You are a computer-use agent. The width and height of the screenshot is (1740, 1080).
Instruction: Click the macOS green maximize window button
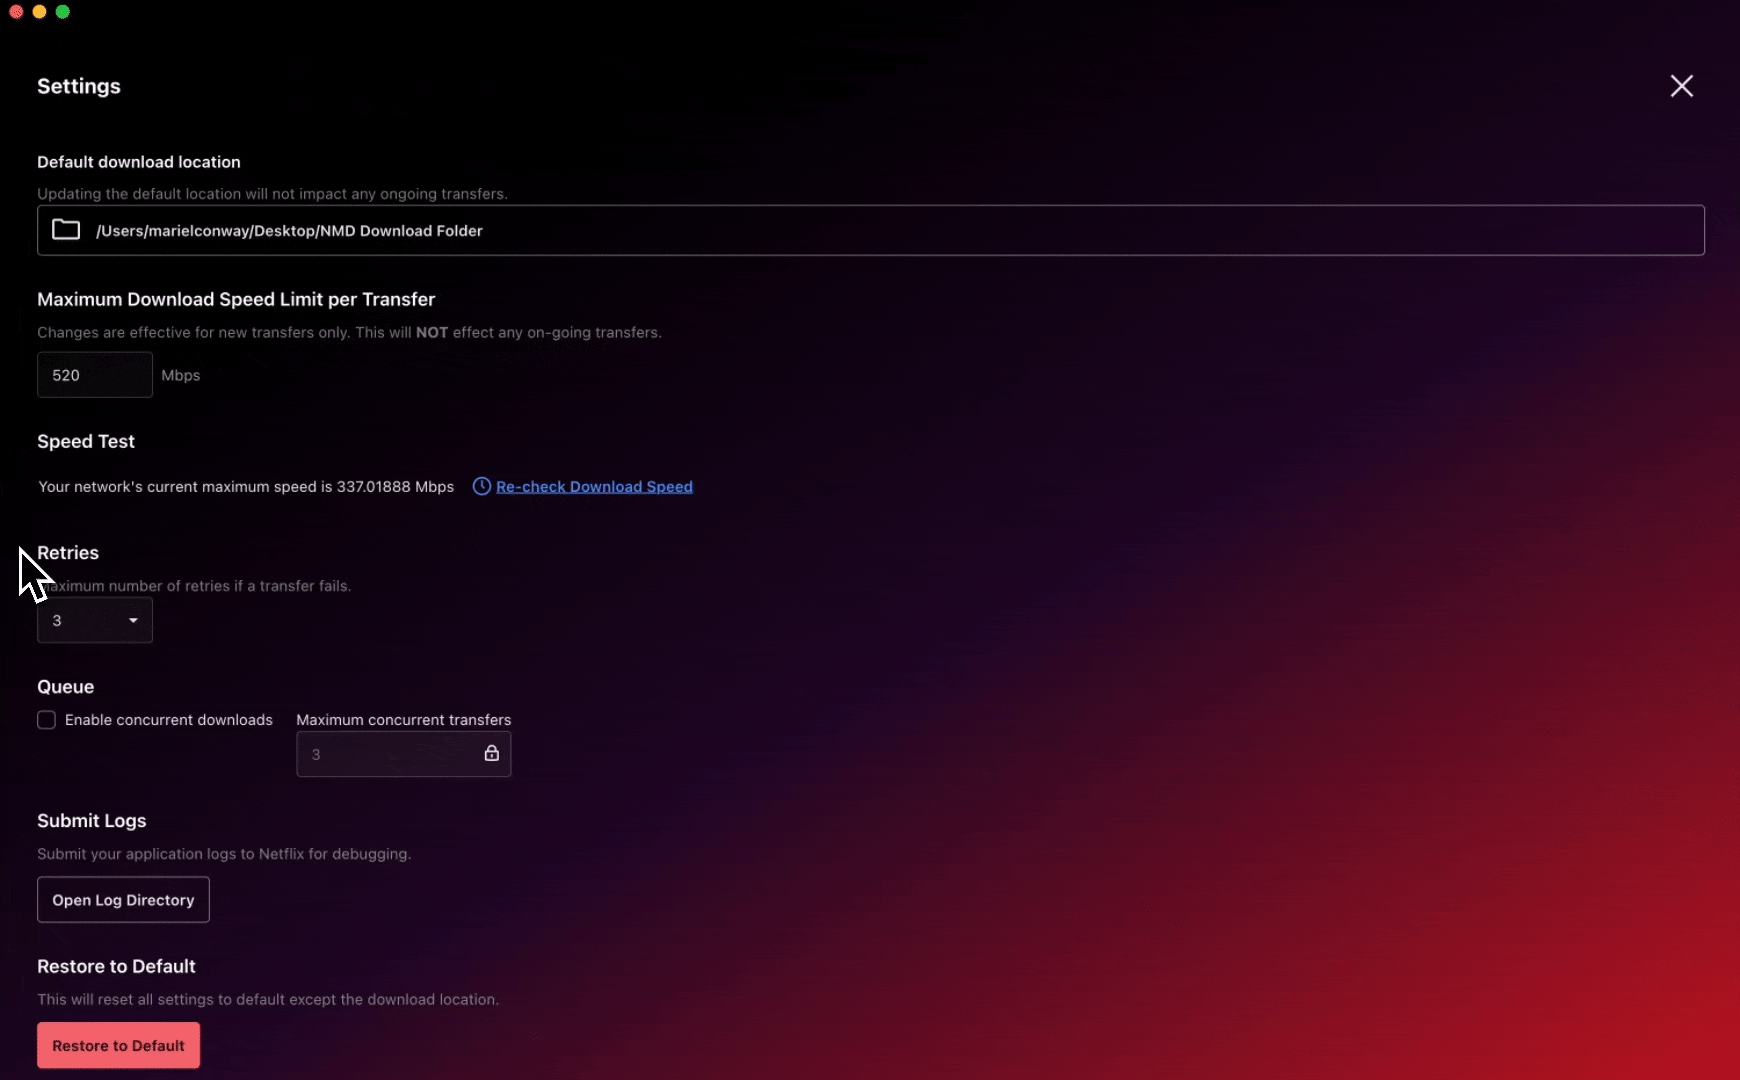tap(63, 12)
